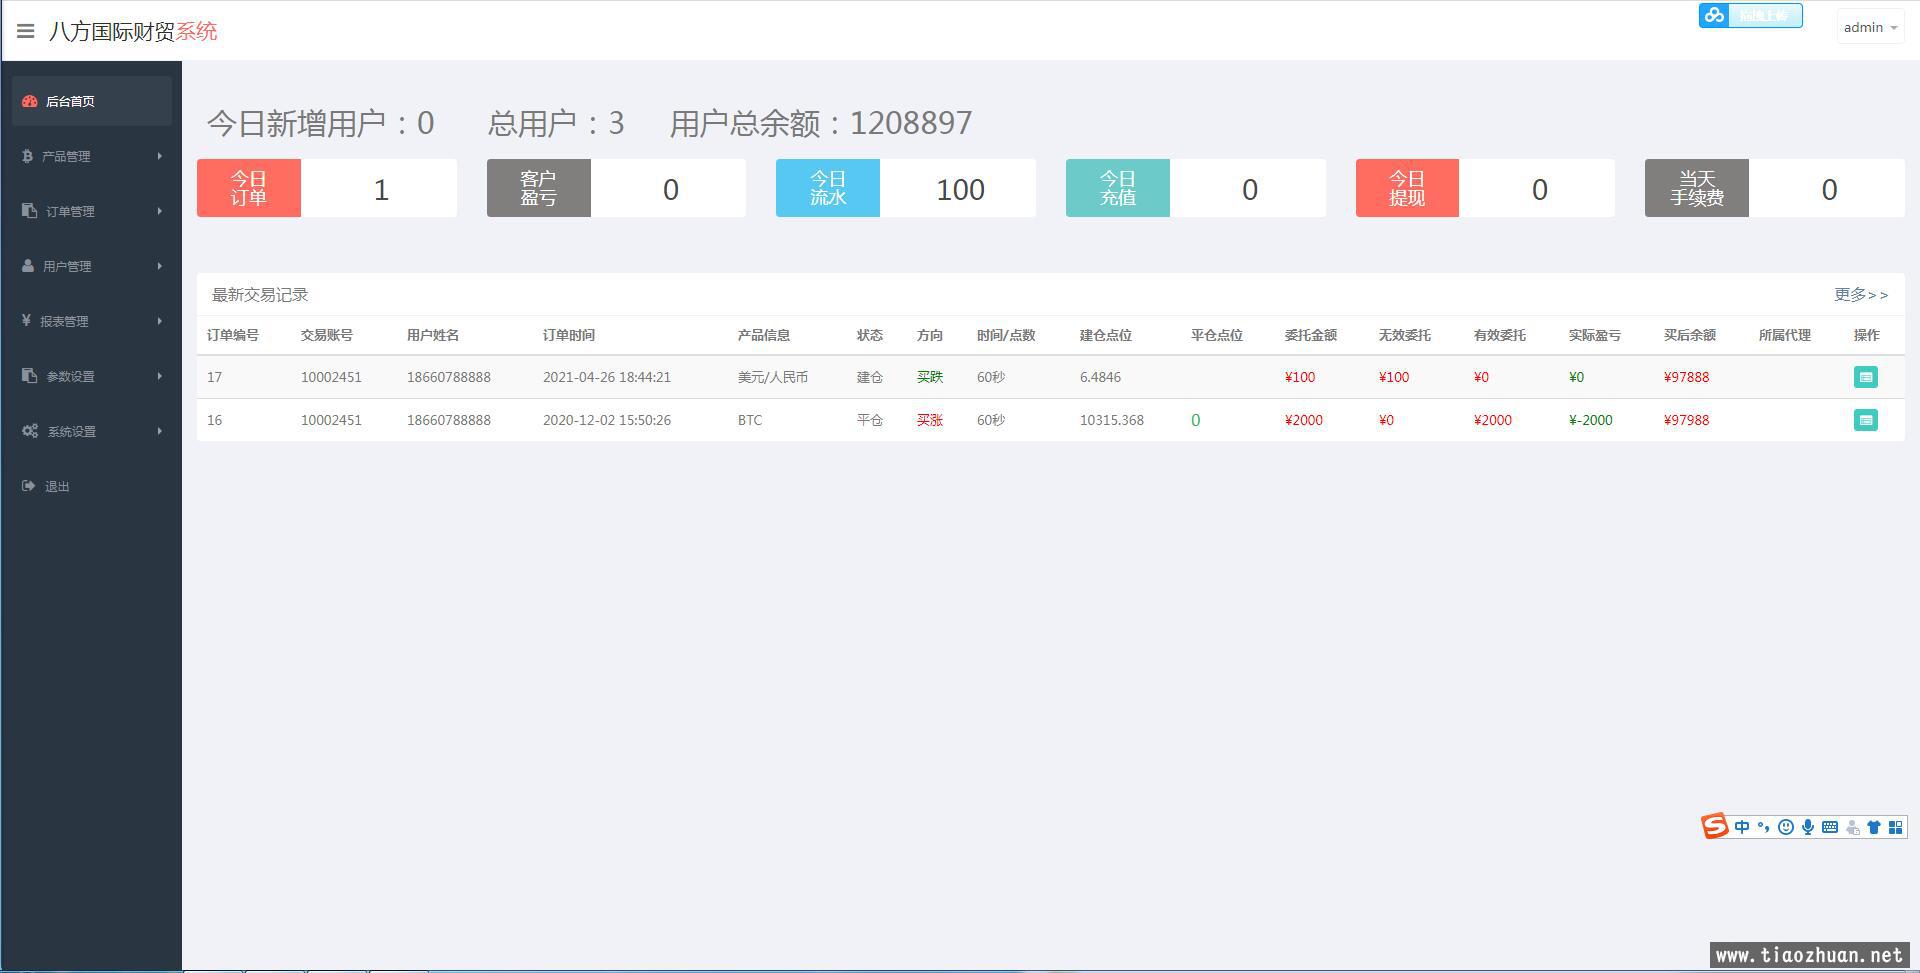Click the 买后余额 column header
The width and height of the screenshot is (1920, 973).
click(1690, 335)
